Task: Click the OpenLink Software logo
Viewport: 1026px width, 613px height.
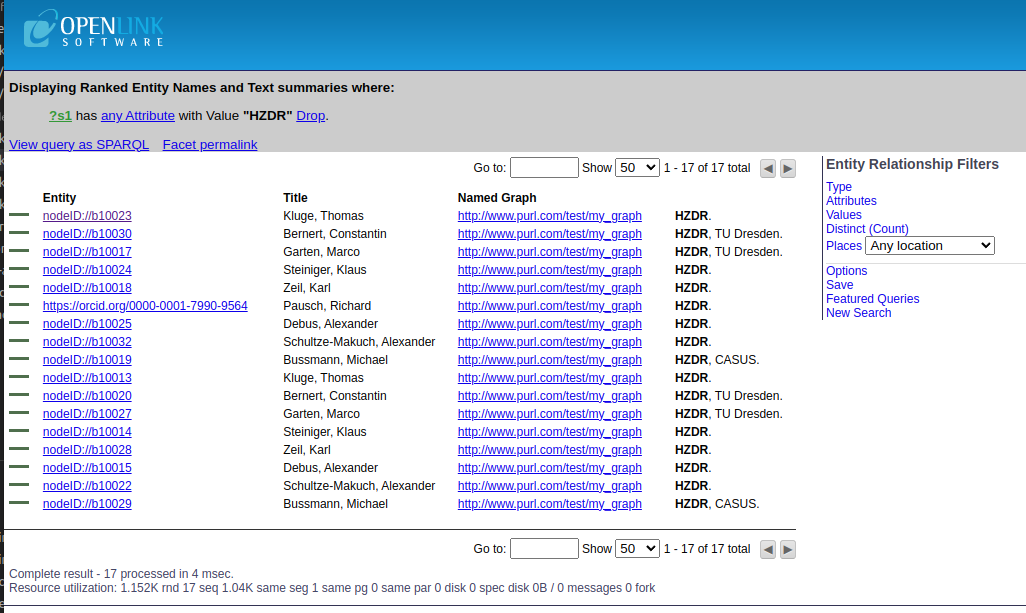Action: click(x=93, y=30)
